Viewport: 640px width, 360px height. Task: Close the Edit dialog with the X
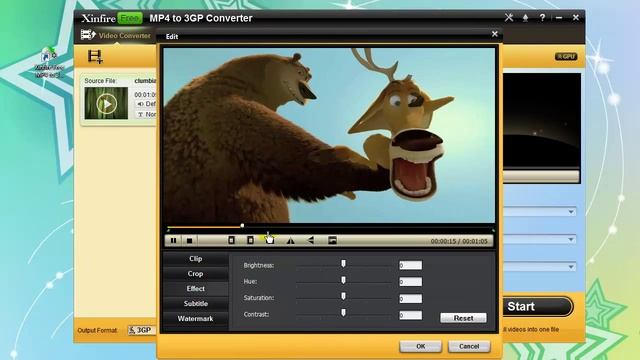click(495, 34)
